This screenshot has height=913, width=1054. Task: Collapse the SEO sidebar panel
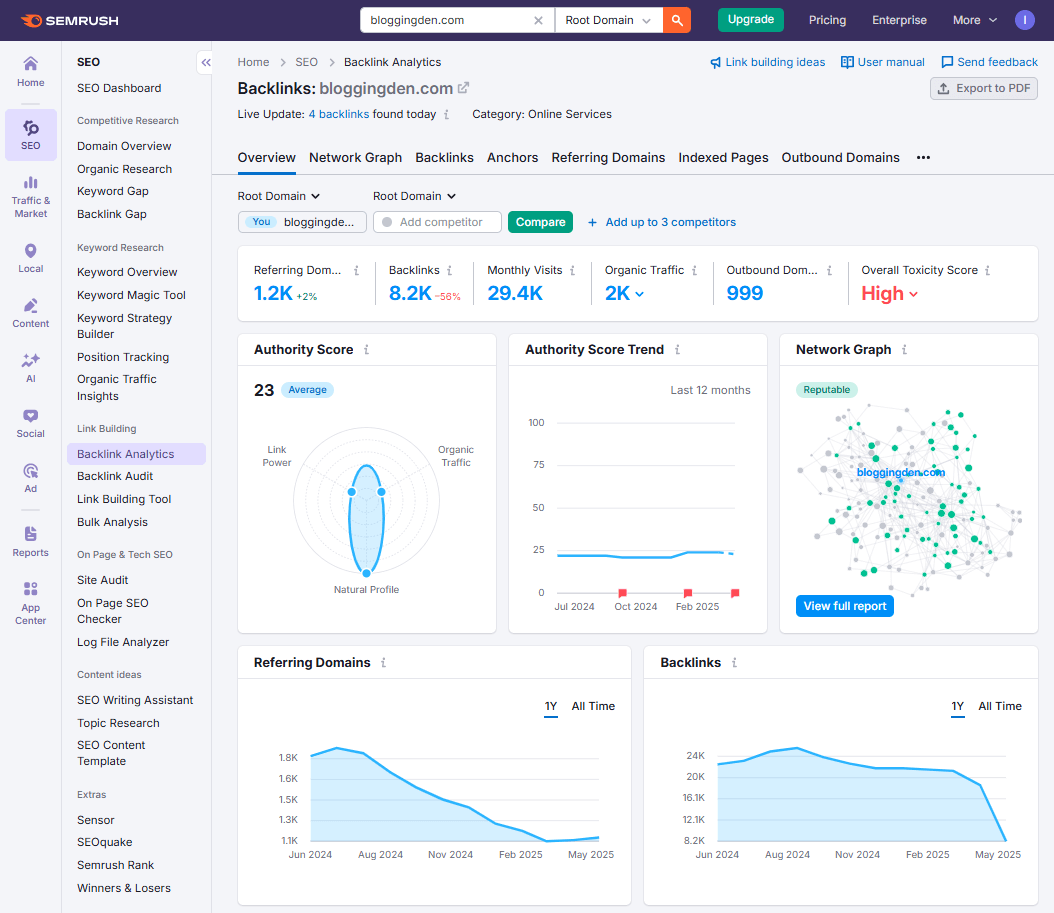coord(205,62)
